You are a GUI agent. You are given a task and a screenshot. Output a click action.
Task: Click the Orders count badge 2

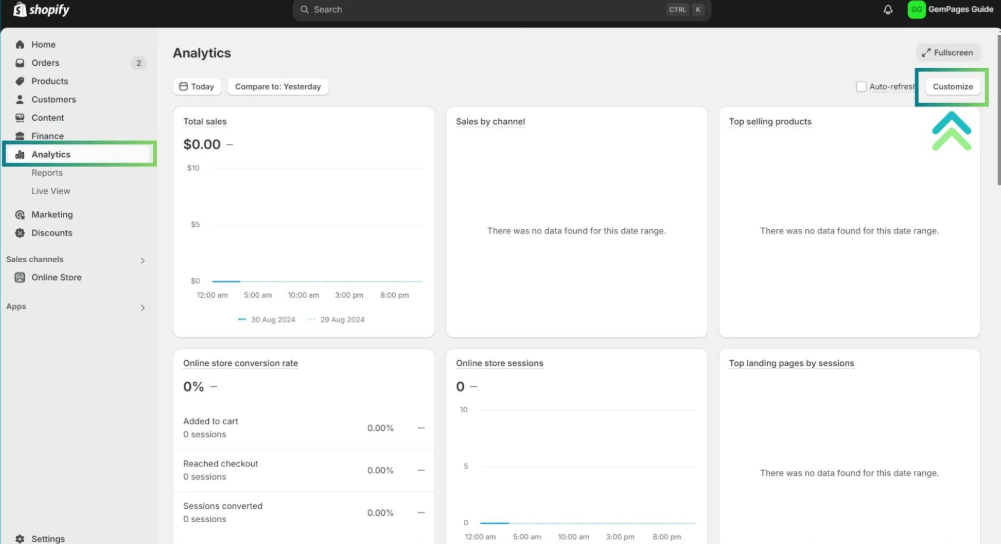coord(139,63)
